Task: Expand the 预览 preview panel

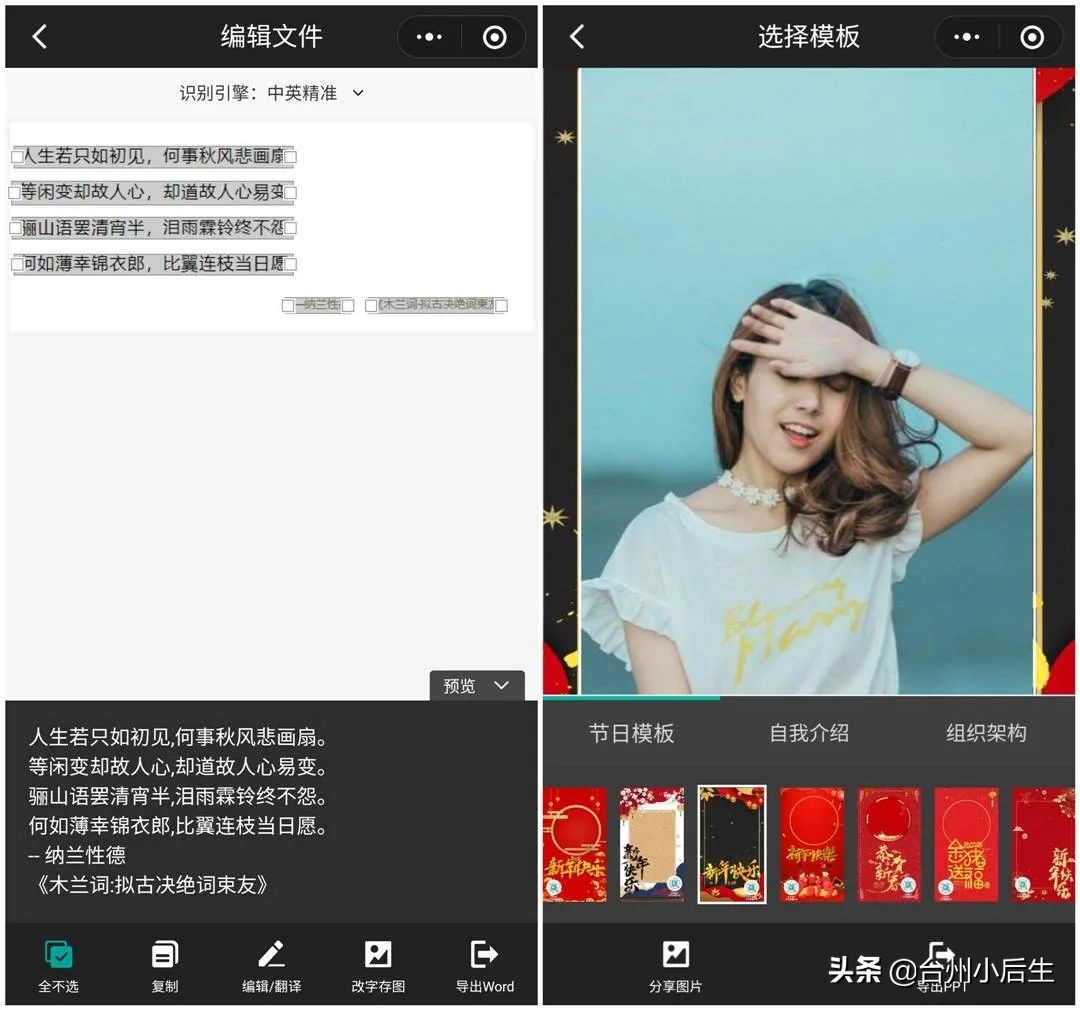Action: (x=477, y=686)
